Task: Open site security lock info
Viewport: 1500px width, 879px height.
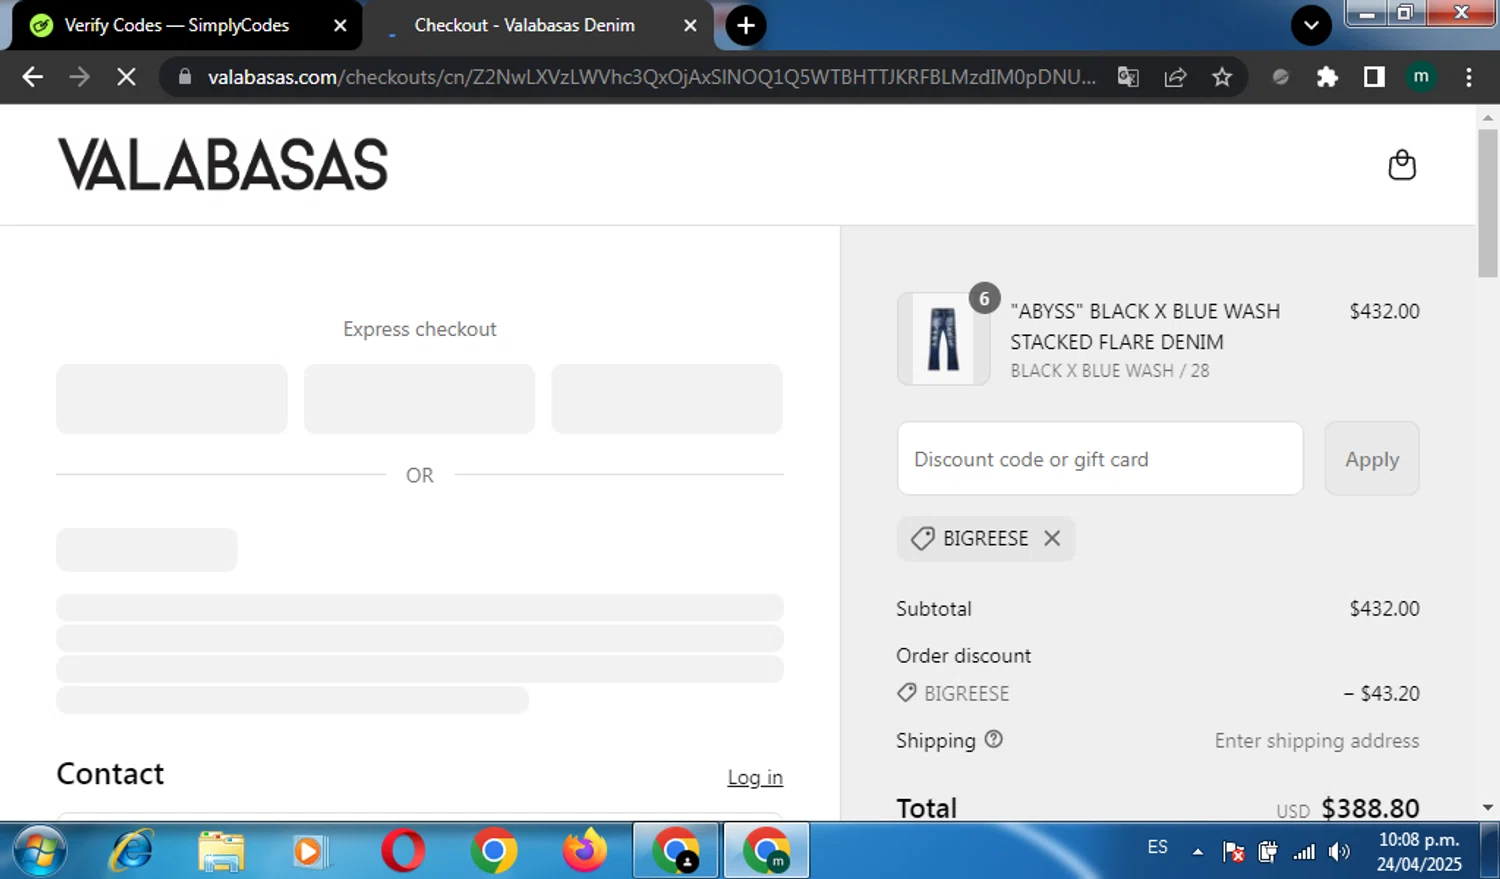Action: tap(184, 77)
